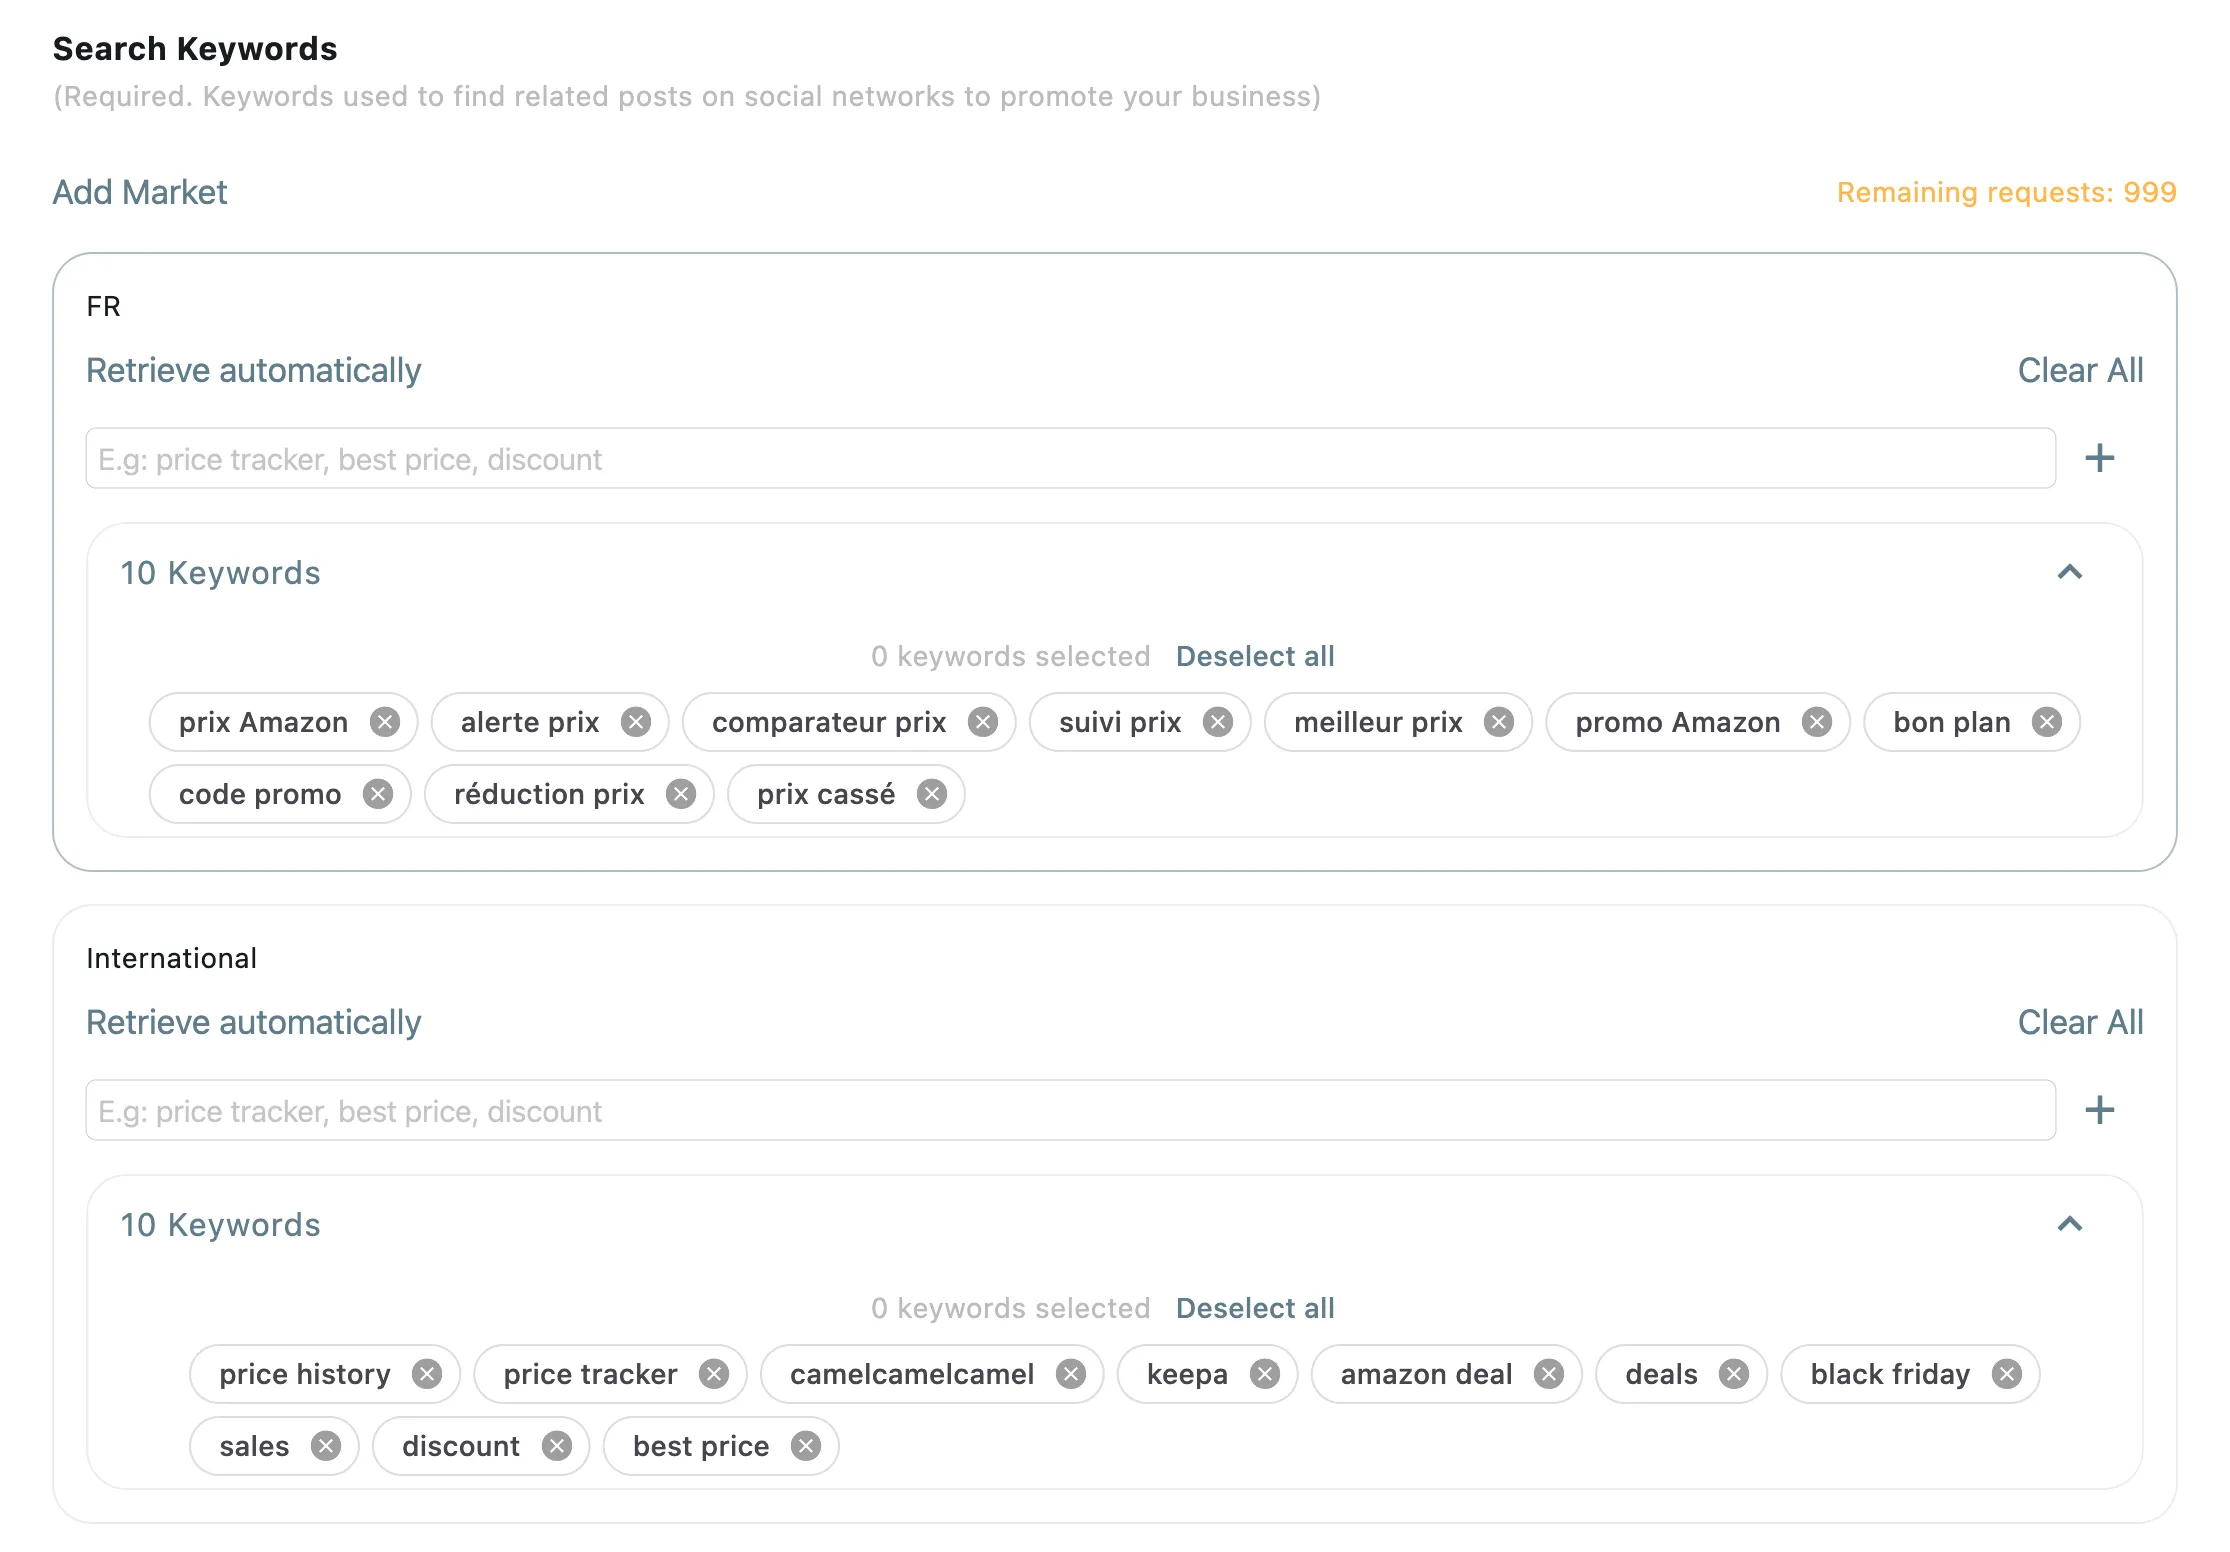Collapse the FR 10 Keywords list
Image resolution: width=2230 pixels, height=1552 pixels.
2070,573
